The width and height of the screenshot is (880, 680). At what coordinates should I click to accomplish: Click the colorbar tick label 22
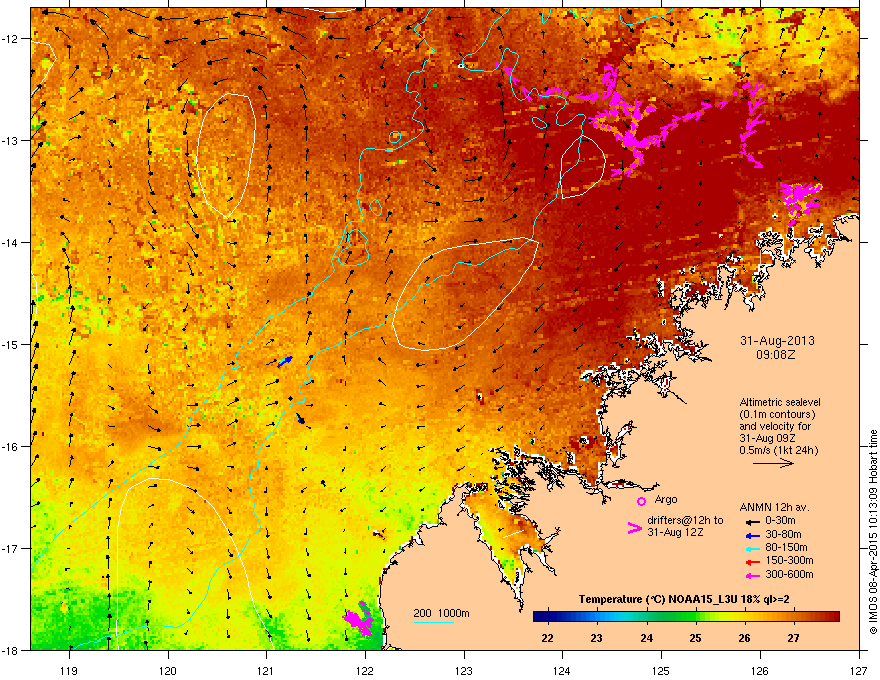tap(547, 638)
